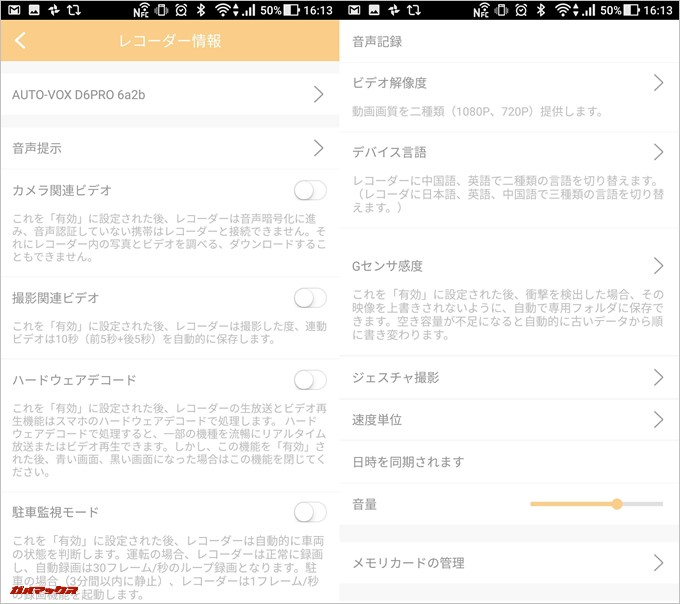
Task: Tap the Bluetooth icon in left status bar
Action: pos(201,10)
